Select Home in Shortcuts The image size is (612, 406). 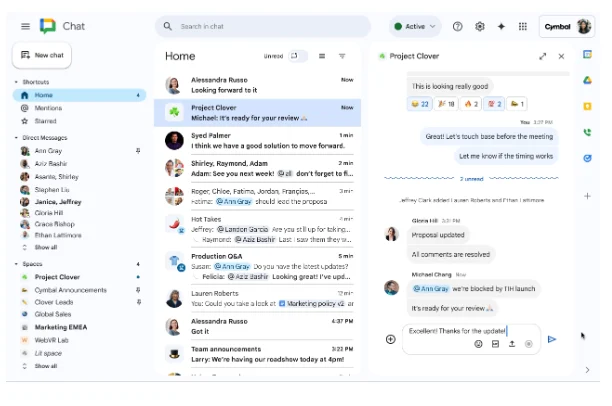coord(80,95)
